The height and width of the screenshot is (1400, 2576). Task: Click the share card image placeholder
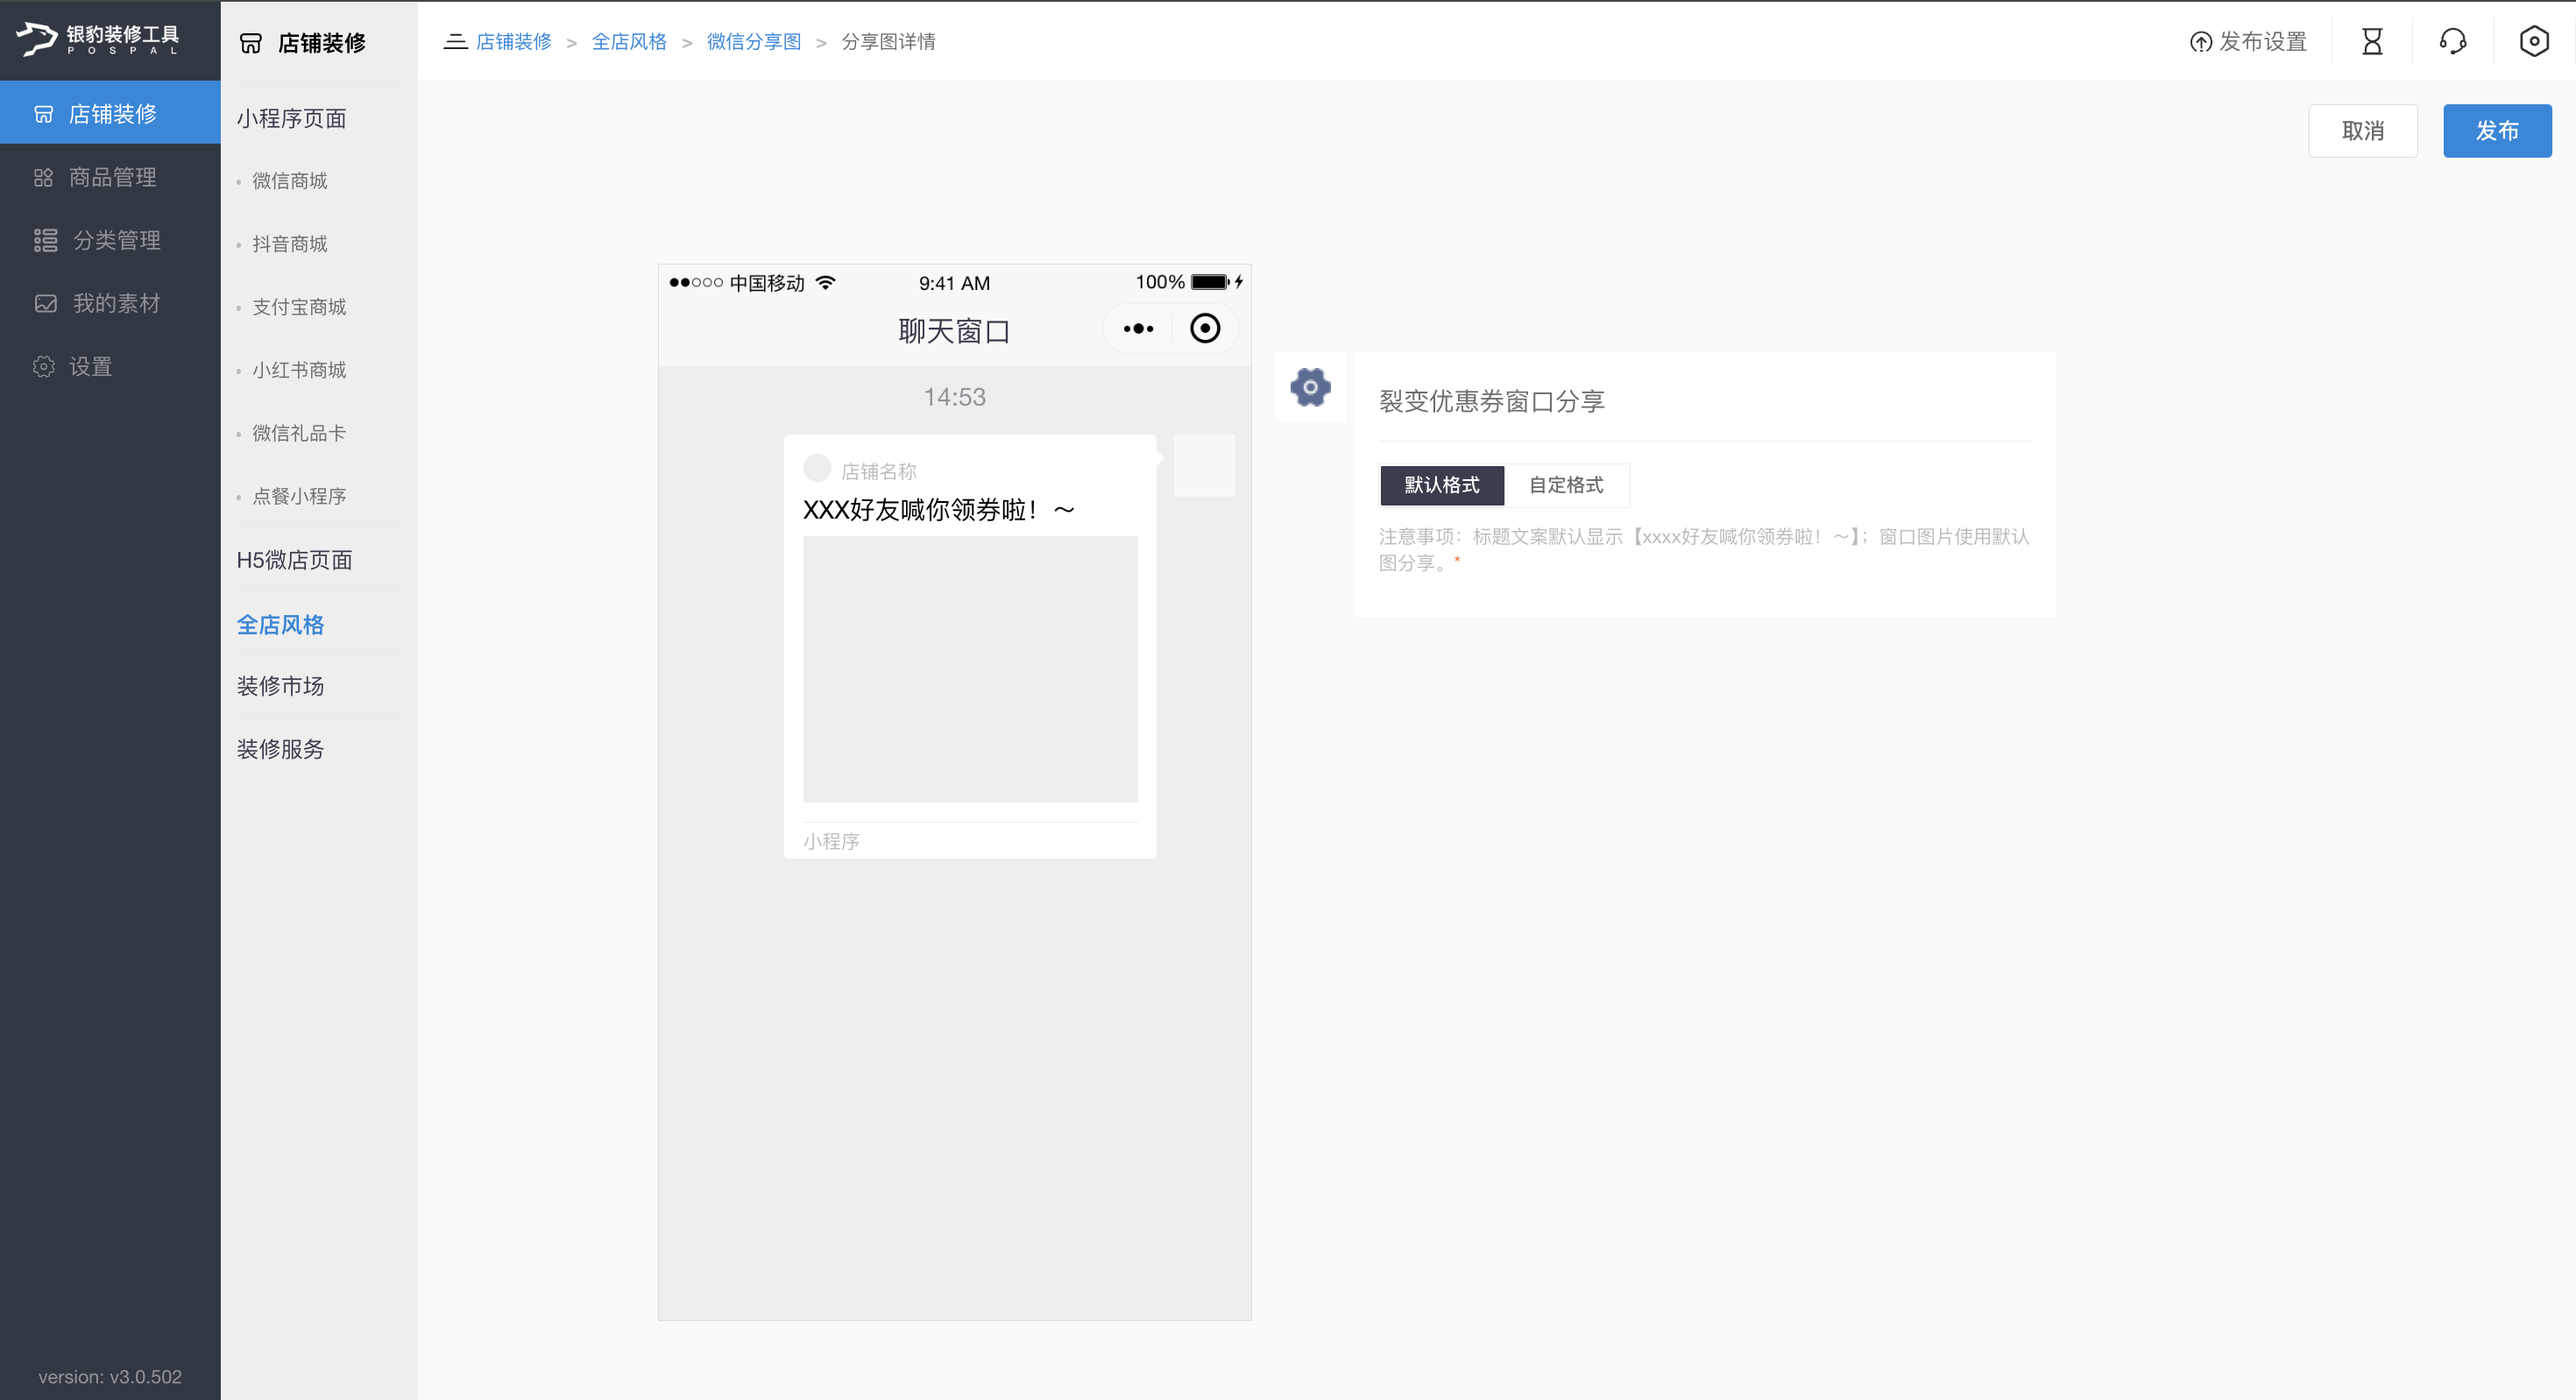[970, 669]
